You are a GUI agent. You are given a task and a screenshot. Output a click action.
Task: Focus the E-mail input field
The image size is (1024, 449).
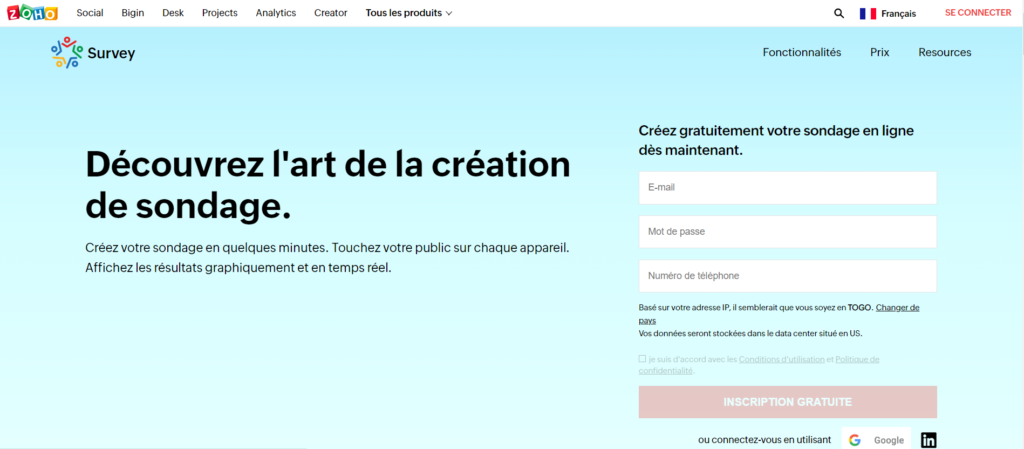(x=788, y=187)
